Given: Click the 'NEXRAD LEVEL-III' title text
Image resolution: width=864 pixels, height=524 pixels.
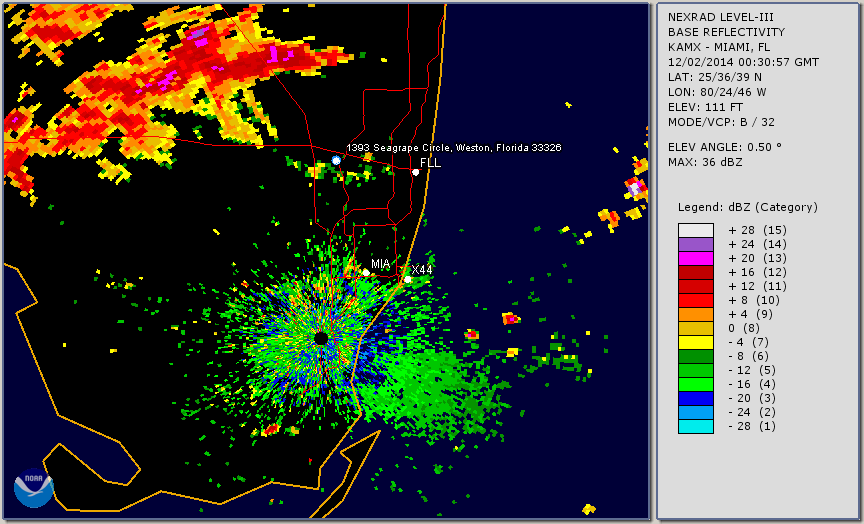Looking at the screenshot, I should coord(721,17).
